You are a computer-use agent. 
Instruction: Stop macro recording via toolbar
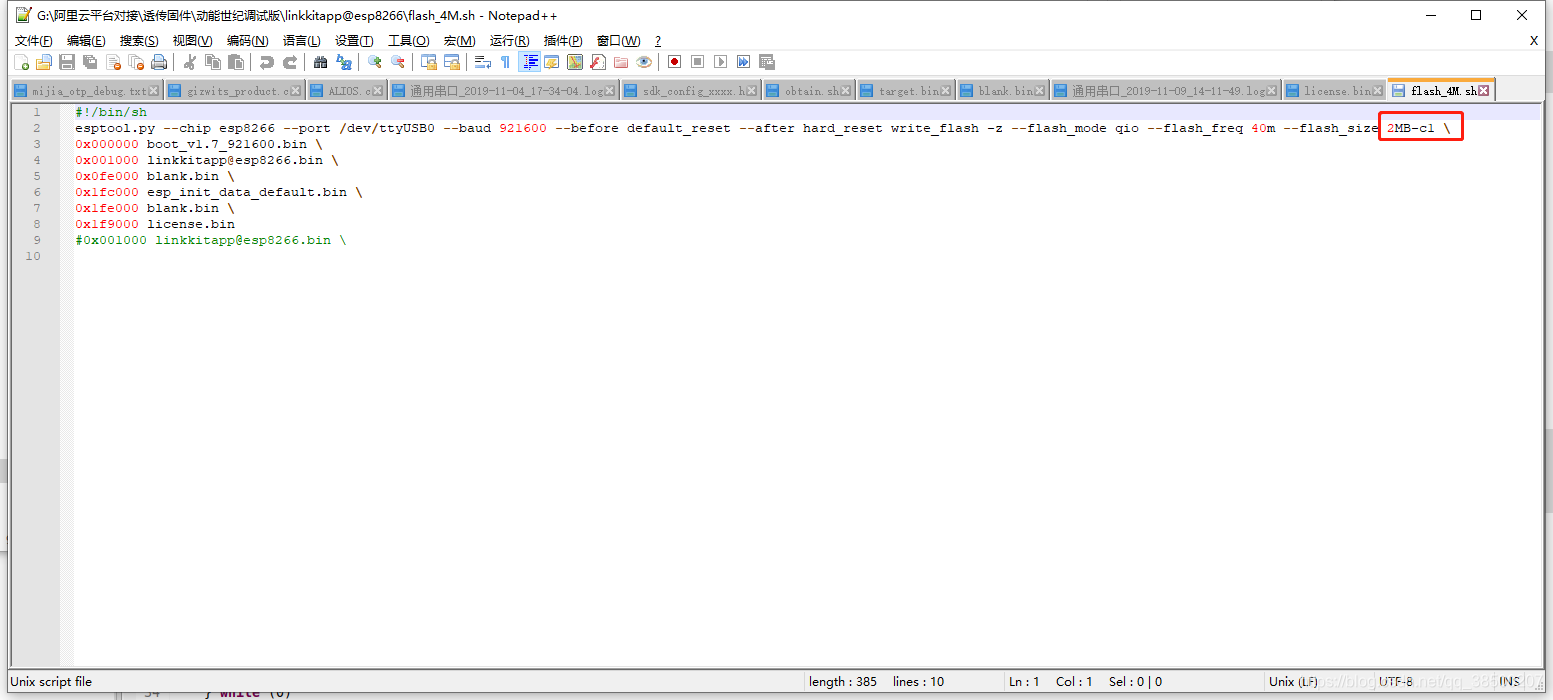(x=697, y=62)
